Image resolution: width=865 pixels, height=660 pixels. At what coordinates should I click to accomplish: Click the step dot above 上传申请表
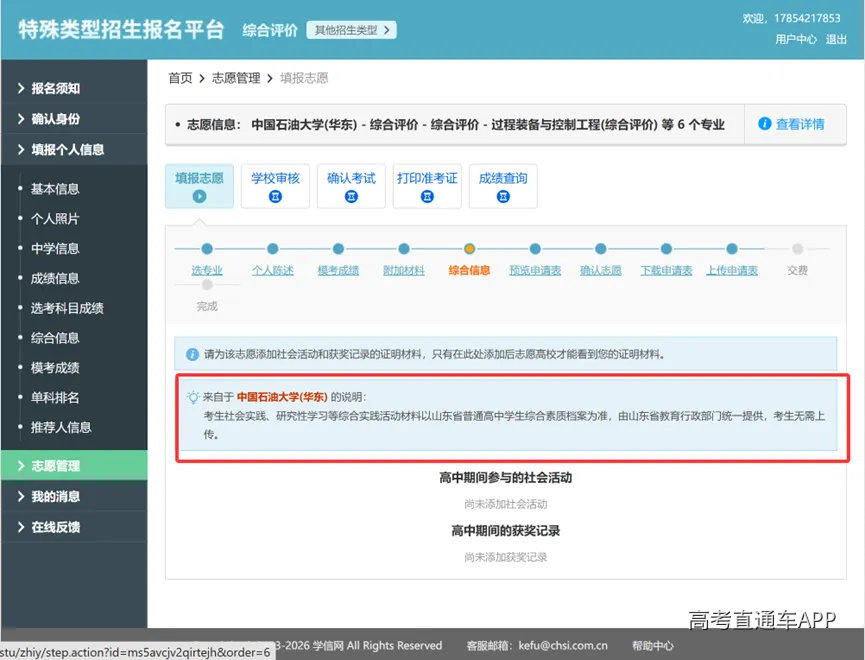732,249
